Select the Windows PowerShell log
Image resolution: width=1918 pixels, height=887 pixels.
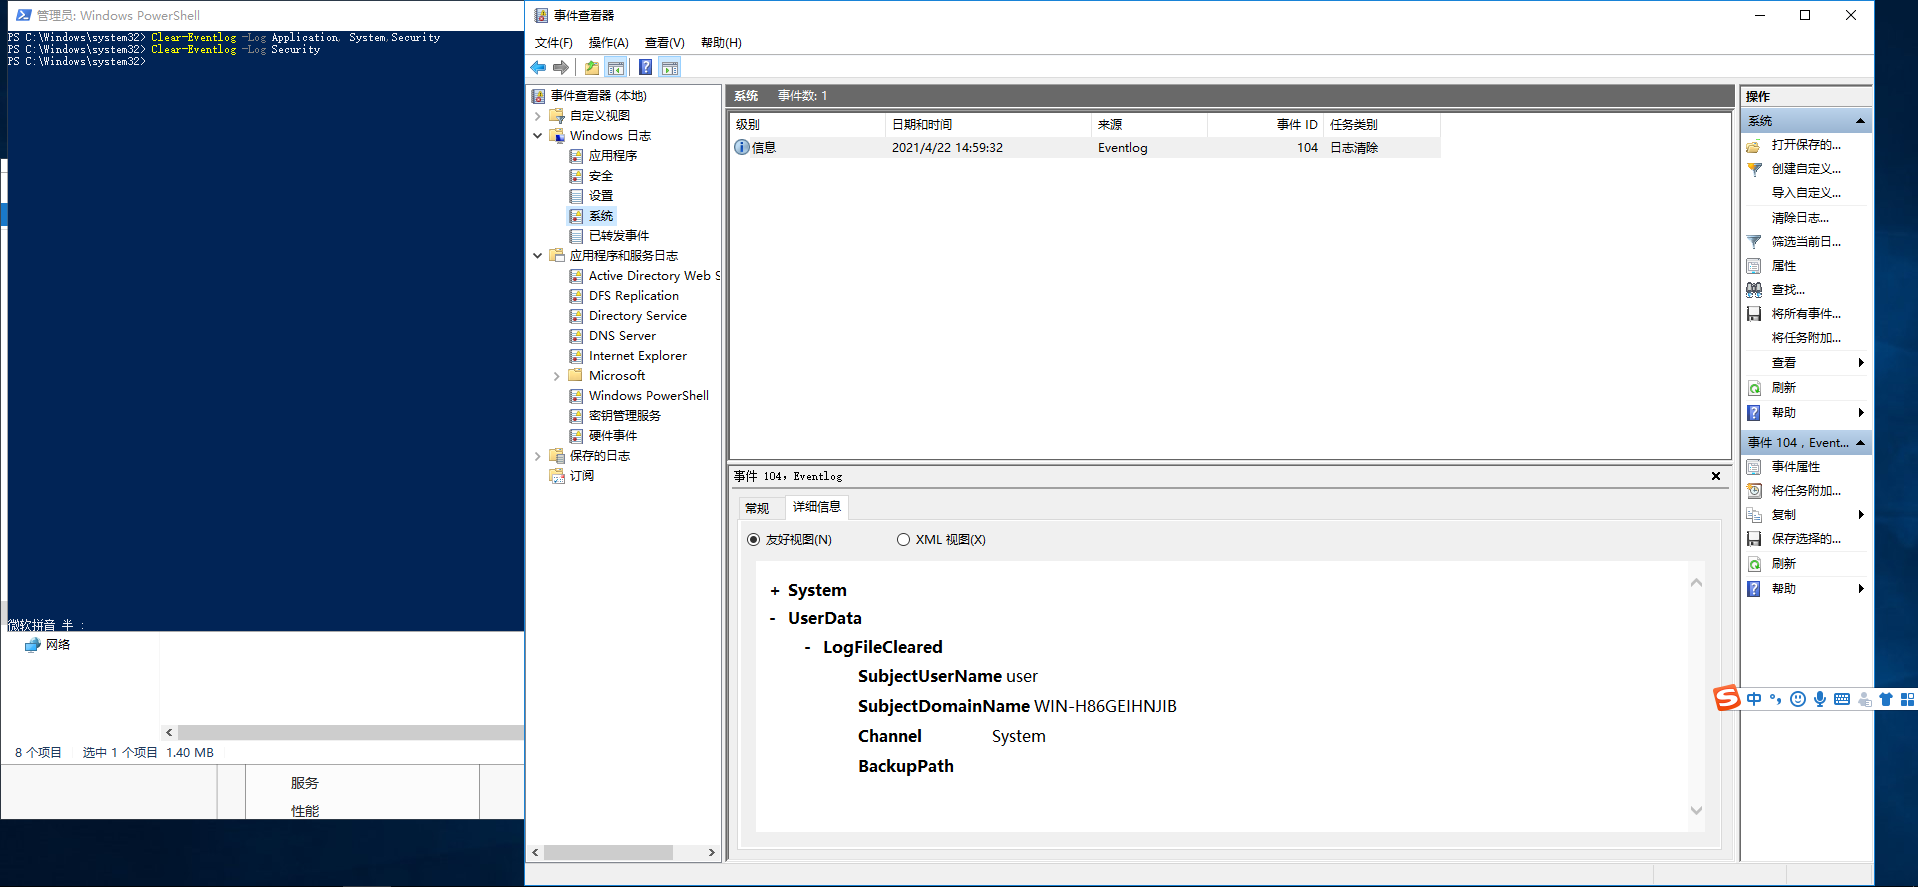tap(648, 396)
